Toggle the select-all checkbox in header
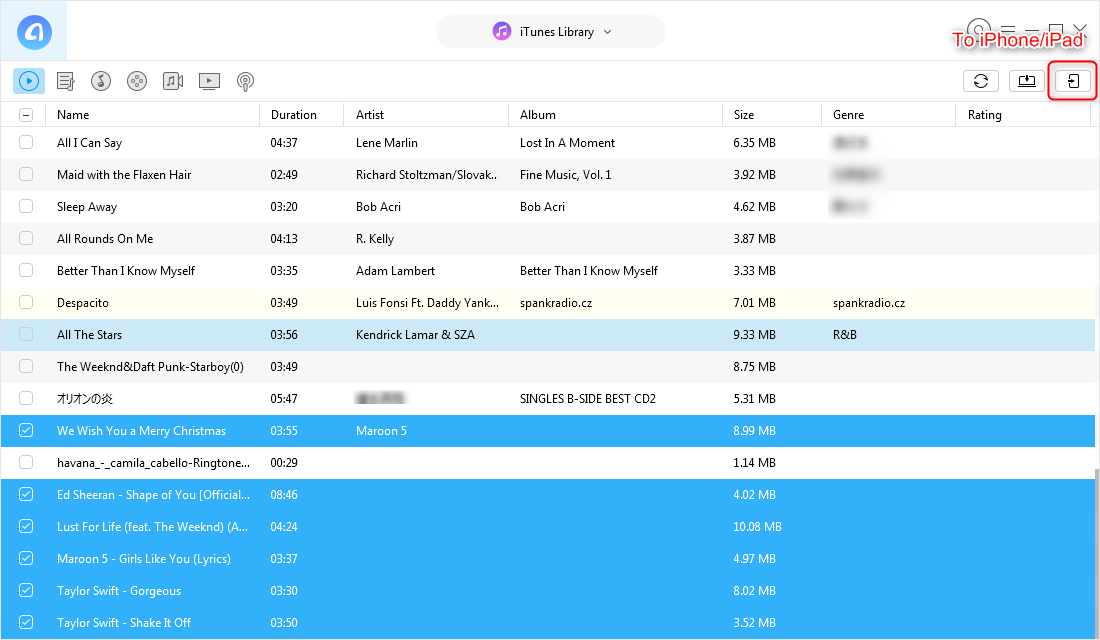Viewport: 1100px width, 640px height. coord(26,115)
